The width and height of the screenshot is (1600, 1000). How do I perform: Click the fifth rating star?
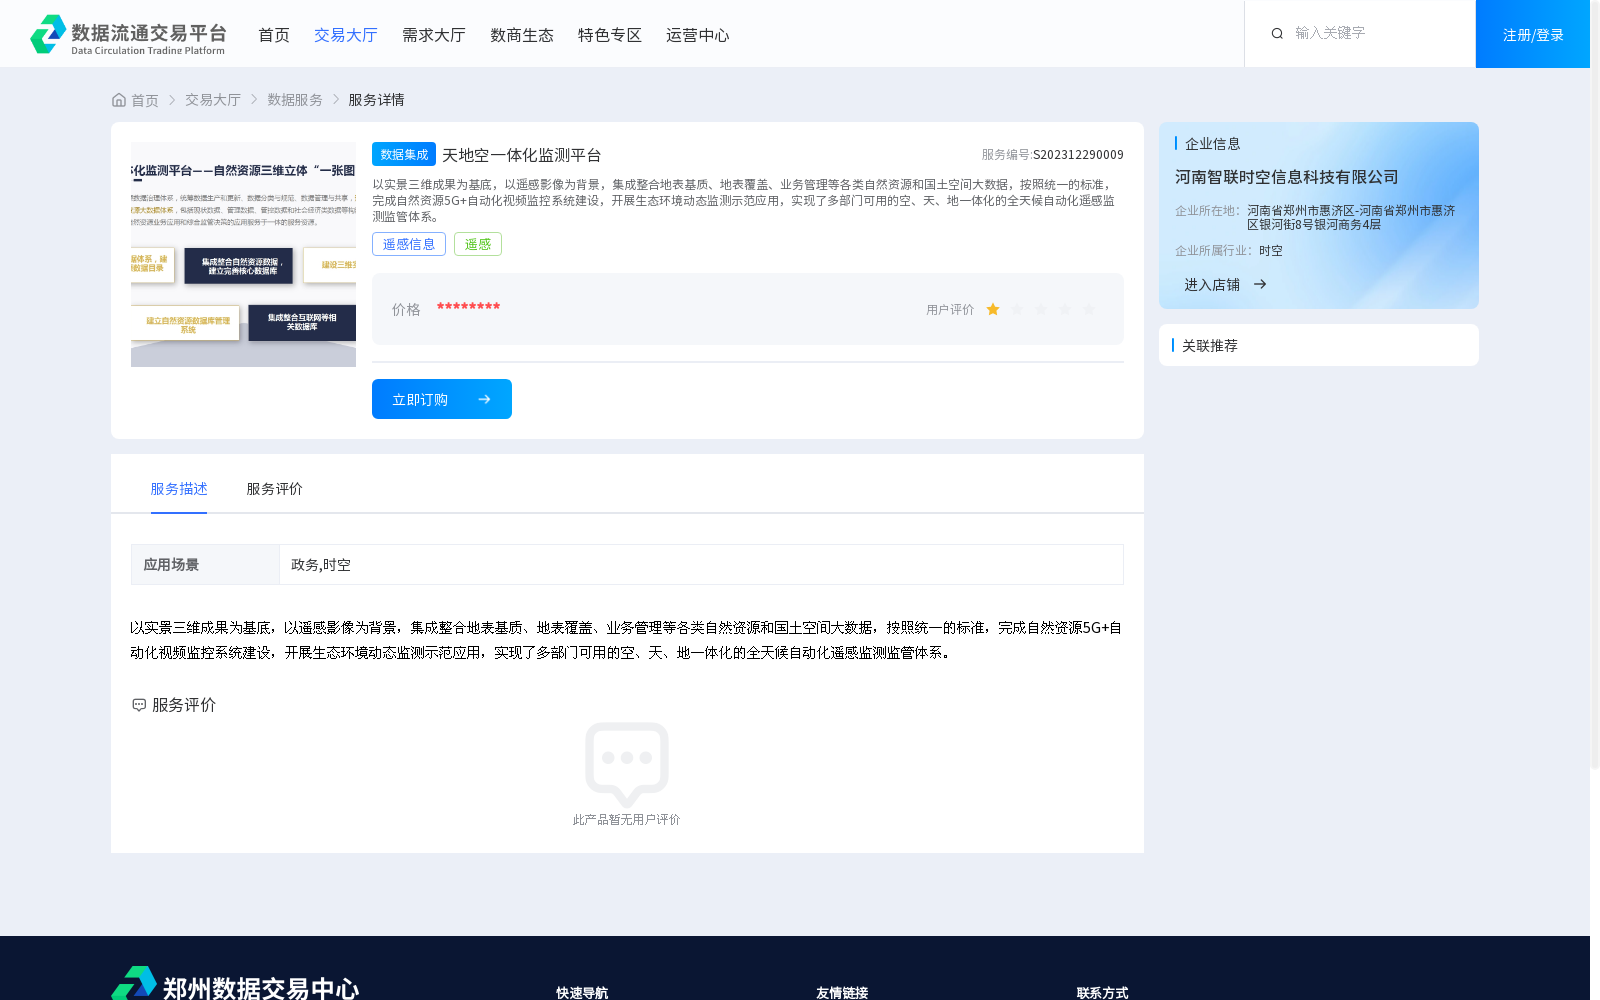click(1089, 309)
